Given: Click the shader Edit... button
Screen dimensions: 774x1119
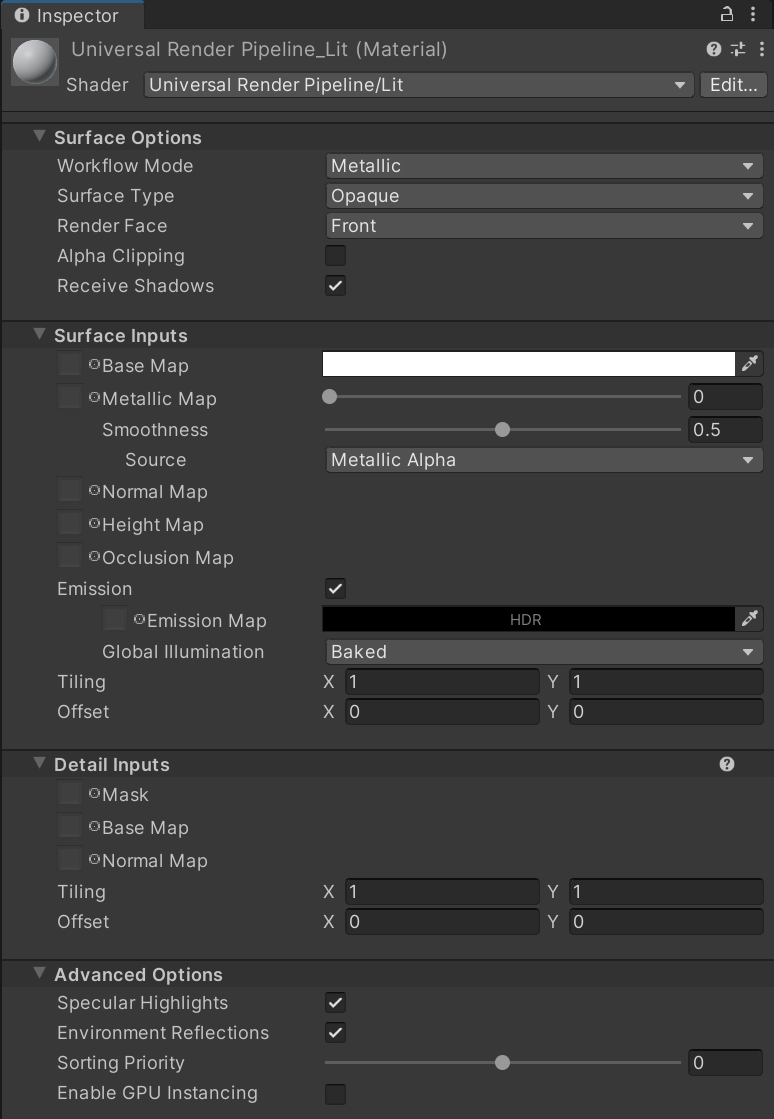Looking at the screenshot, I should 733,85.
